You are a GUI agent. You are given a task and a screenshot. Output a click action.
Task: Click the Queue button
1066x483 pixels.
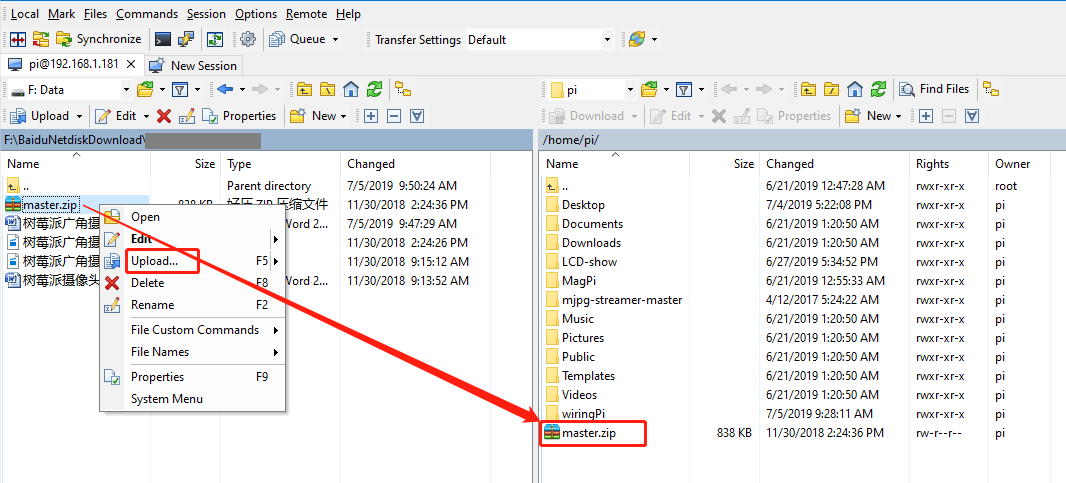click(298, 39)
